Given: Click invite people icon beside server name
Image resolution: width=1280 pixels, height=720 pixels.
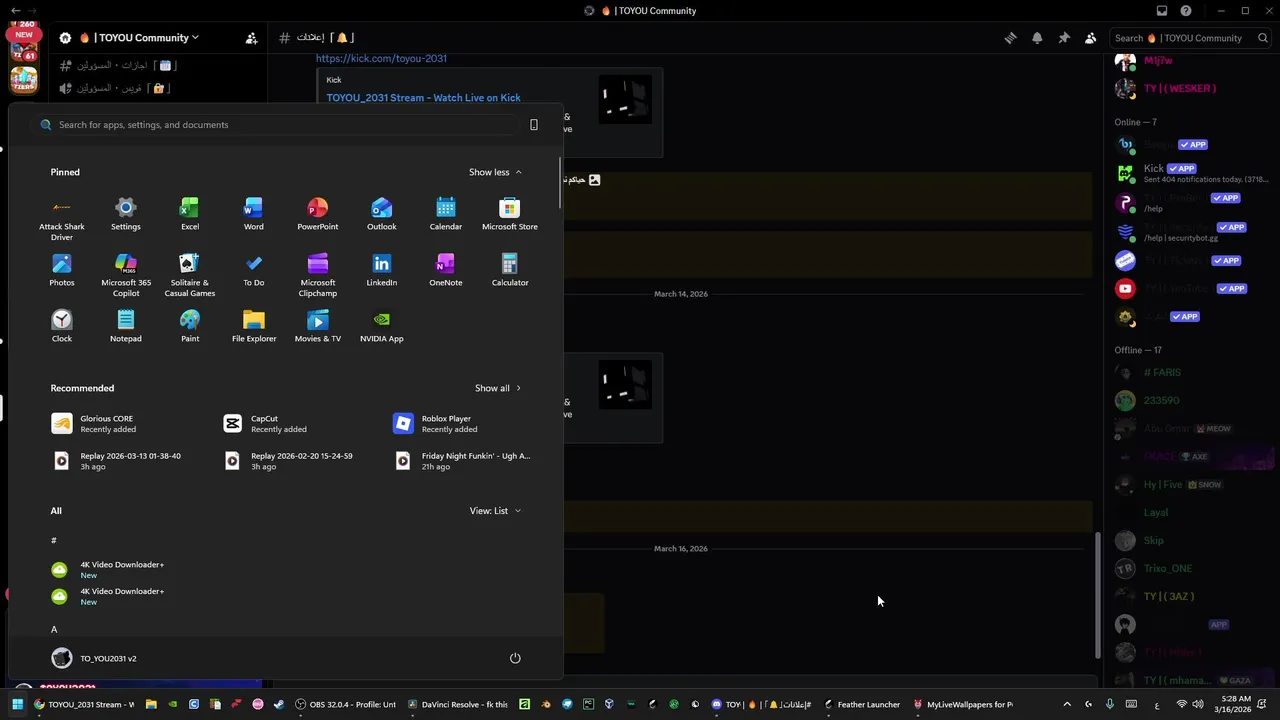Looking at the screenshot, I should point(251,38).
